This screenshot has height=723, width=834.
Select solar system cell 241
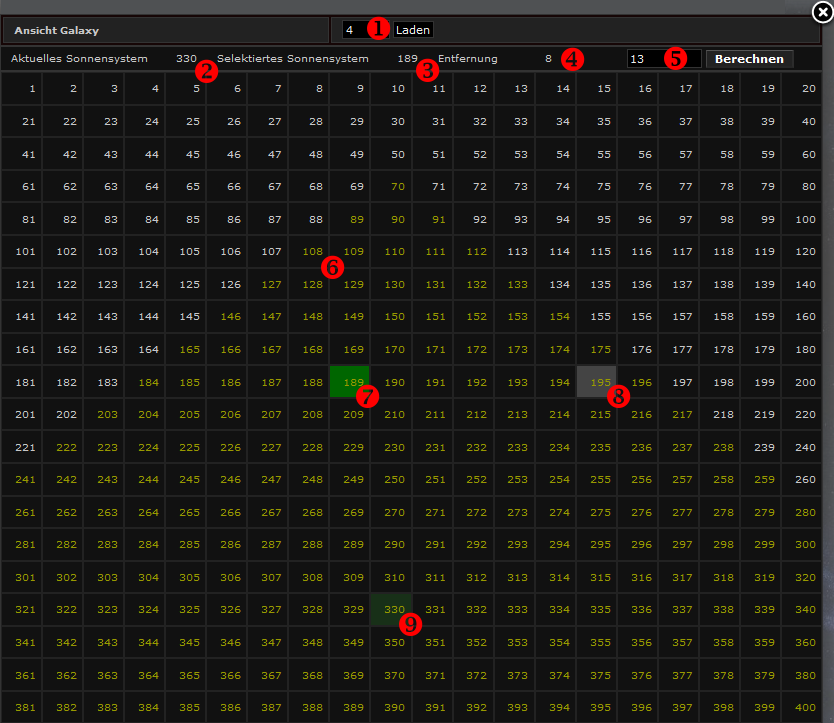(22, 479)
